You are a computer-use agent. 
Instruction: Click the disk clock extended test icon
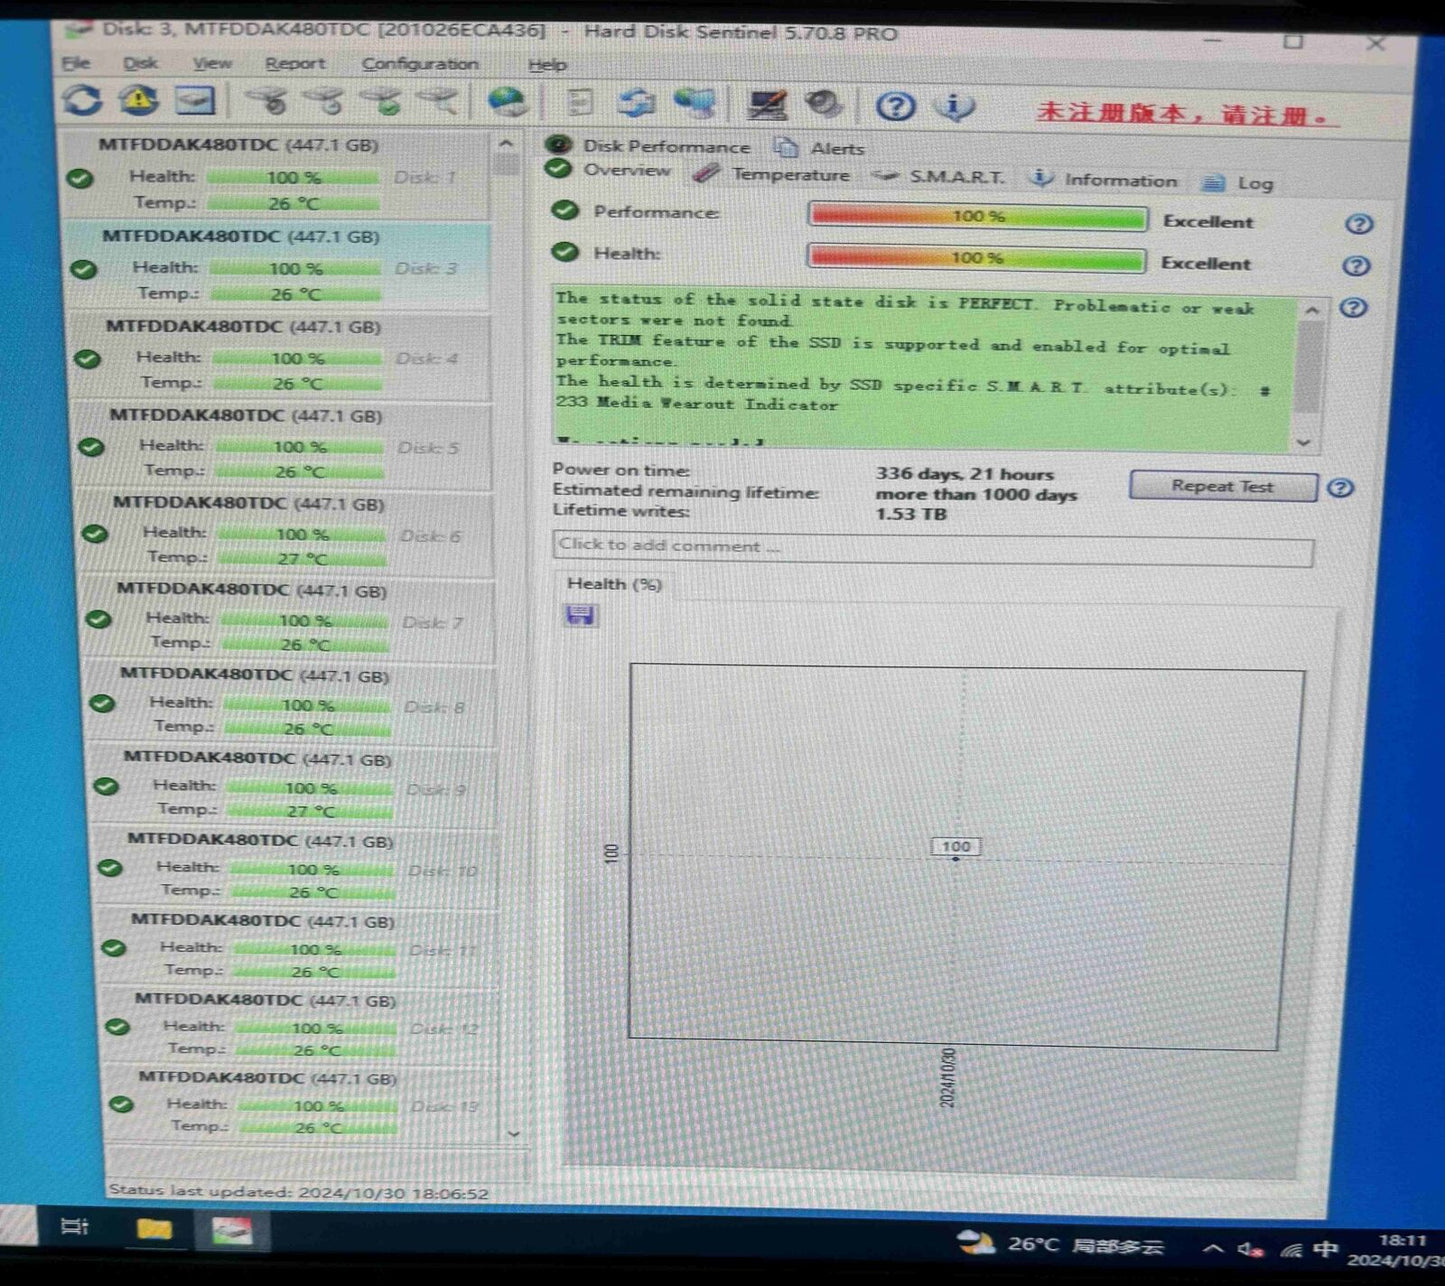click(x=324, y=100)
